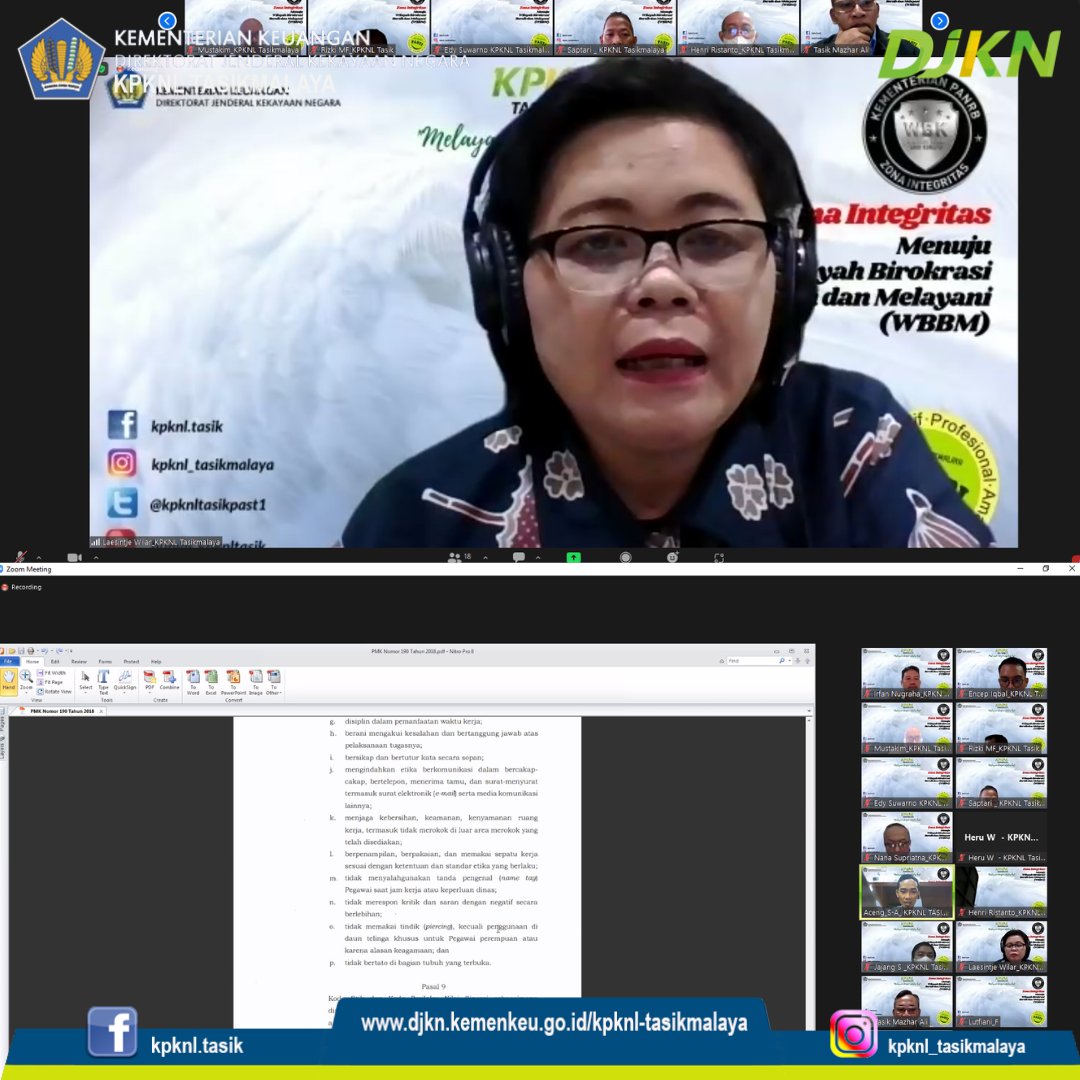Pick the Type Text tool
The height and width of the screenshot is (1080, 1080).
click(103, 682)
